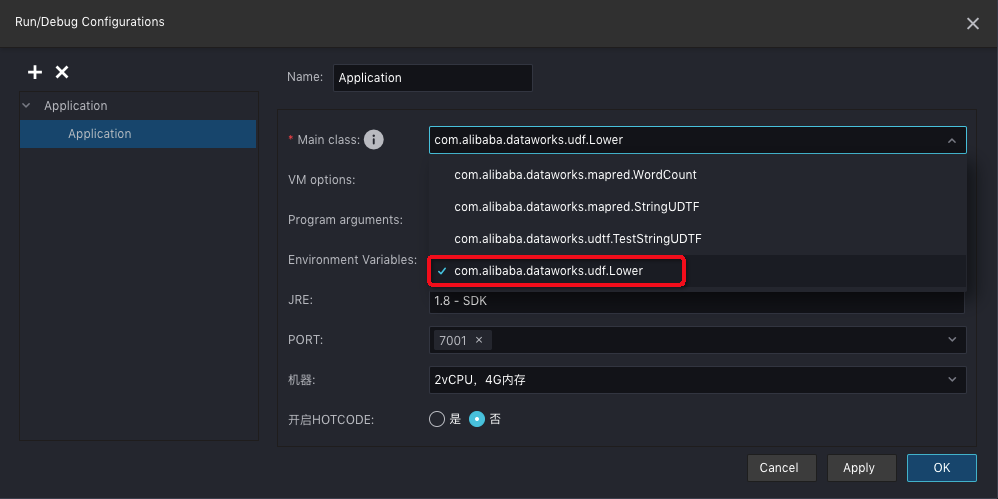998x499 pixels.
Task: Collapse the Application tree group
Action: click(x=27, y=106)
